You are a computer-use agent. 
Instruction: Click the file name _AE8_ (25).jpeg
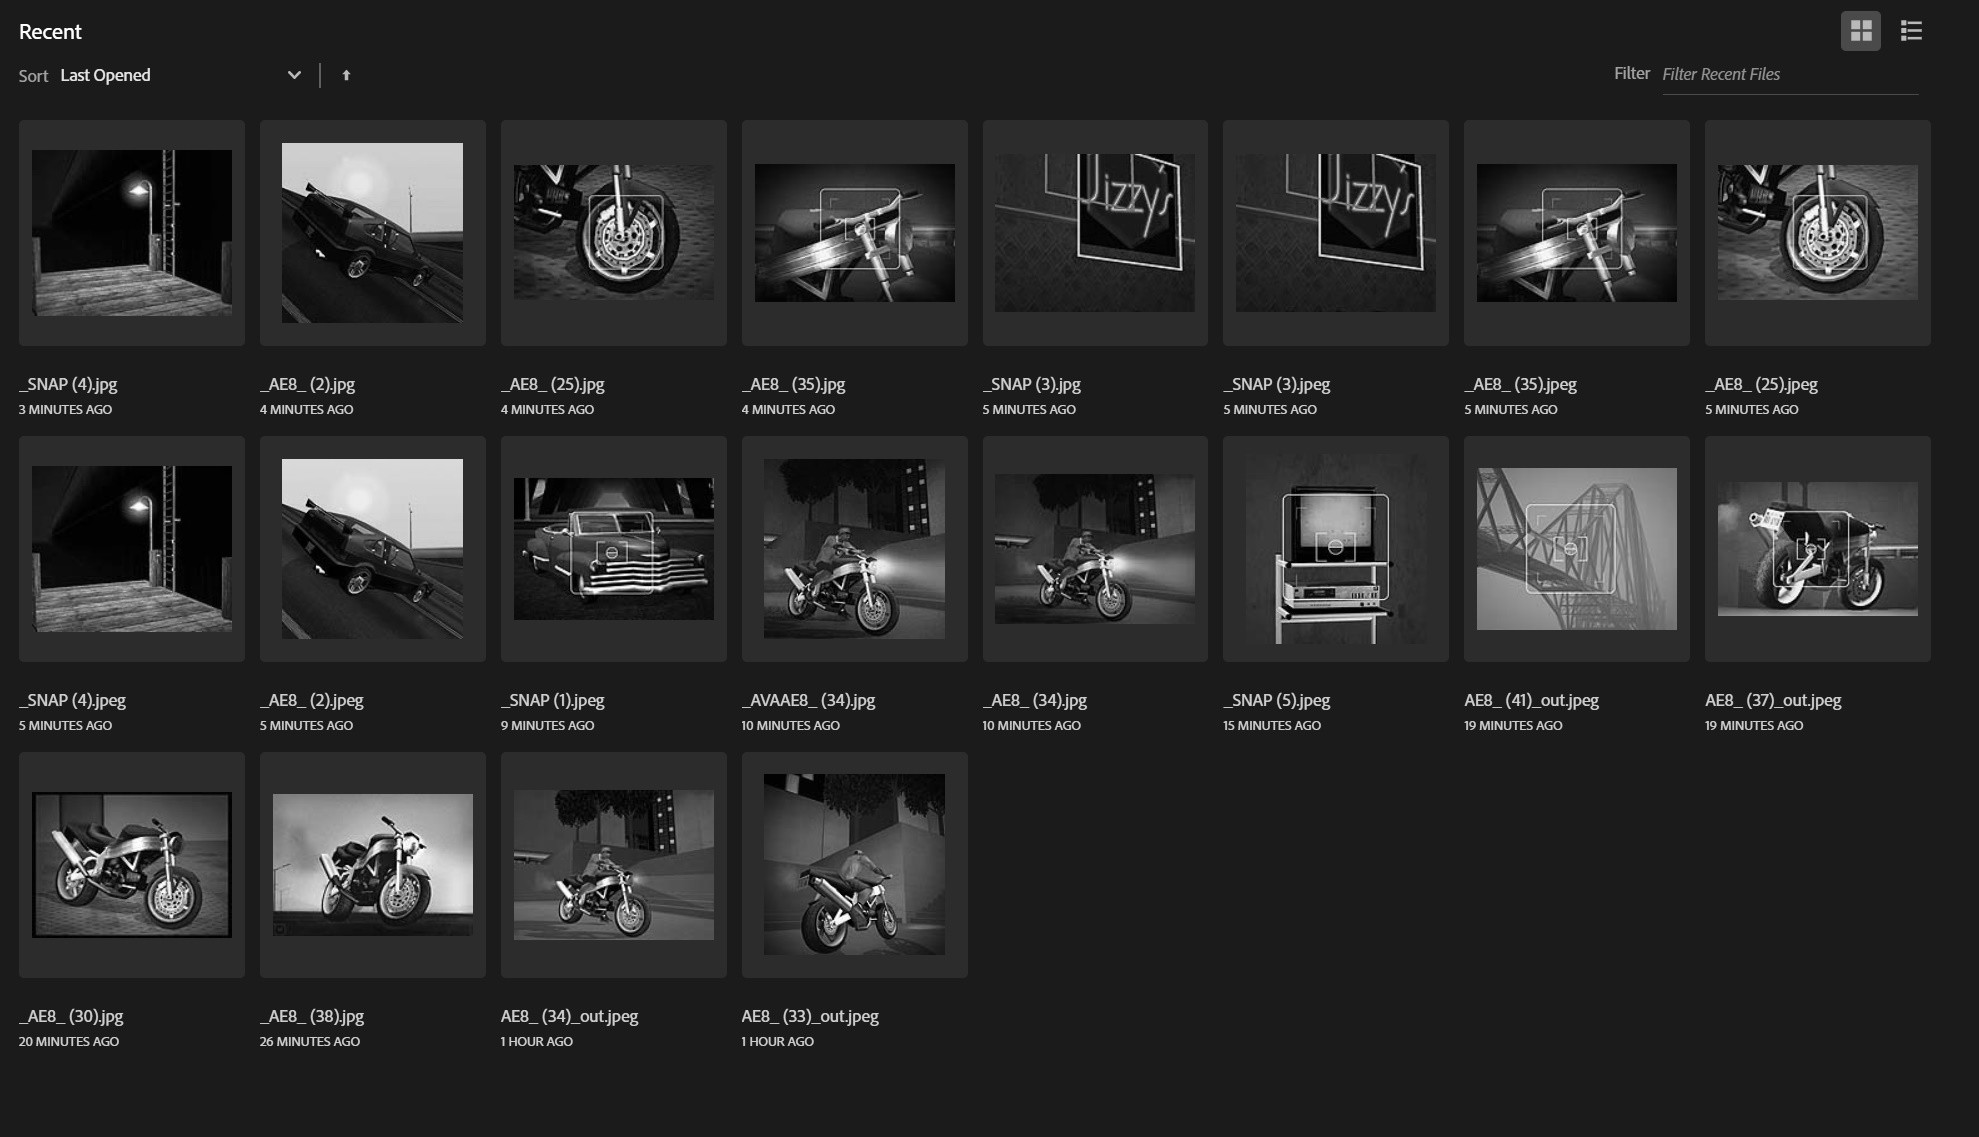(x=1761, y=384)
